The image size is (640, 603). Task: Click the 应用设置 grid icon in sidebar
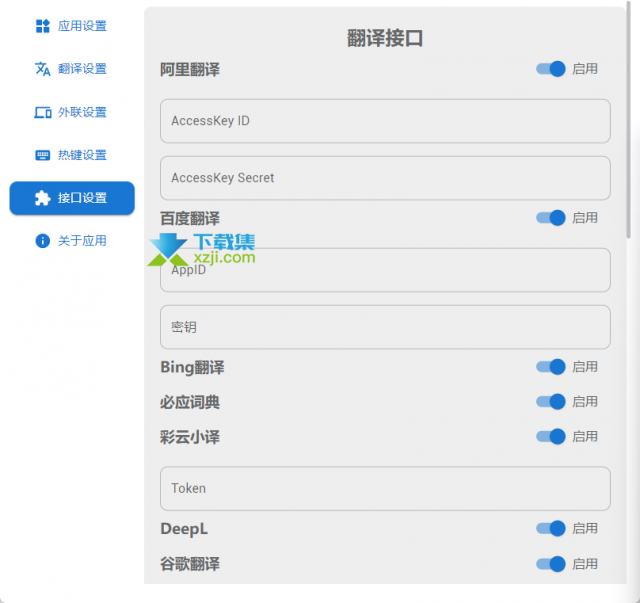click(x=42, y=26)
